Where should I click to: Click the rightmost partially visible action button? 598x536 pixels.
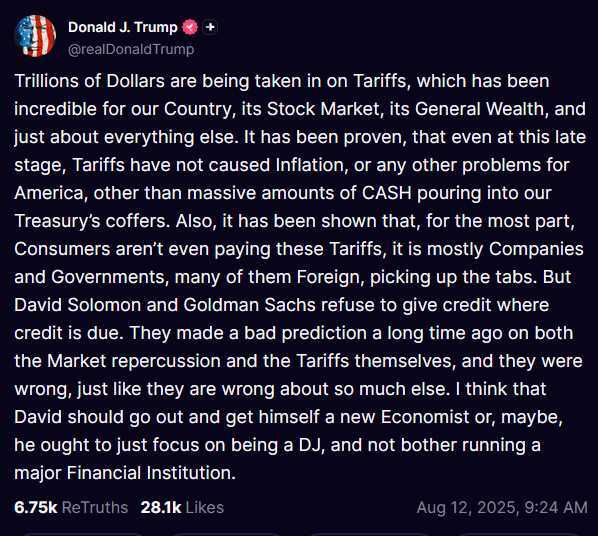tap(518, 534)
